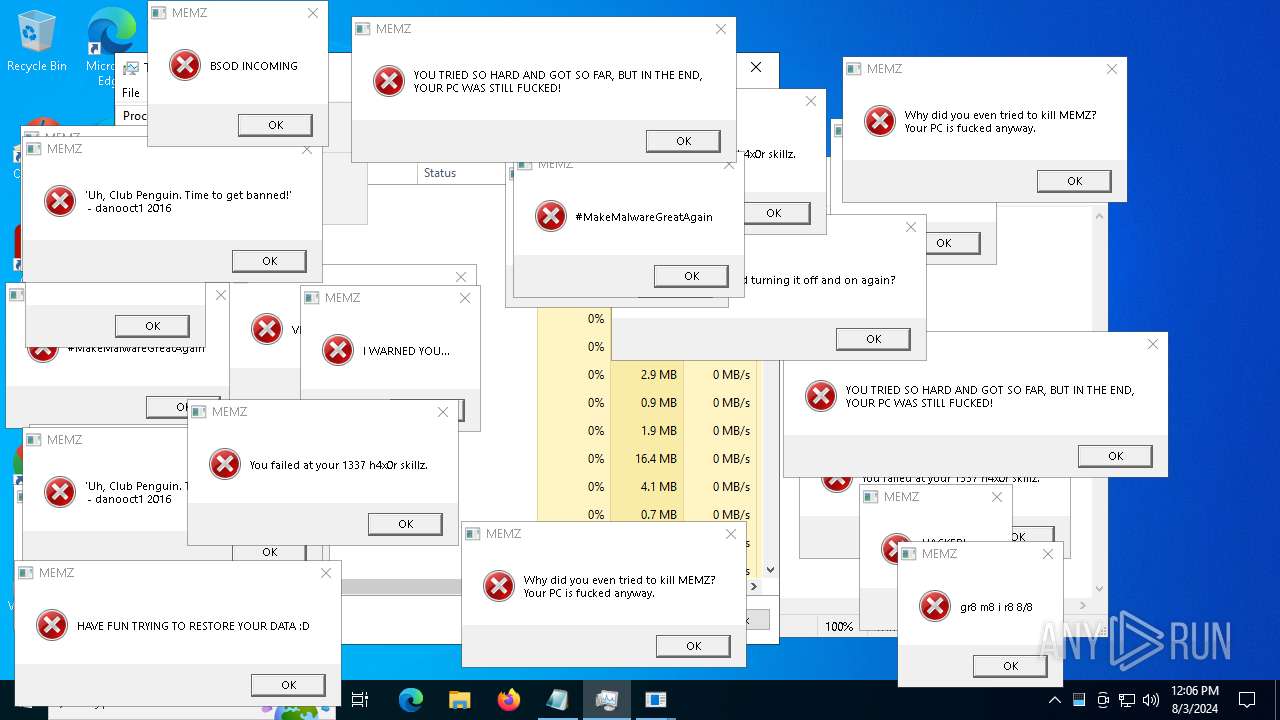
Task: Click the error icon in unobstructed #MakeMalwareGreatAgain dialog
Action: (551, 216)
